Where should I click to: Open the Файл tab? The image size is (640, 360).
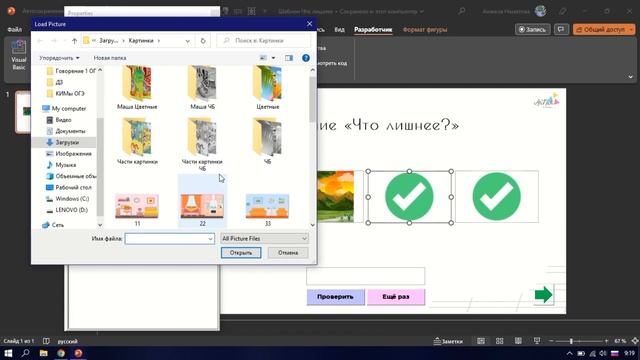pos(15,29)
